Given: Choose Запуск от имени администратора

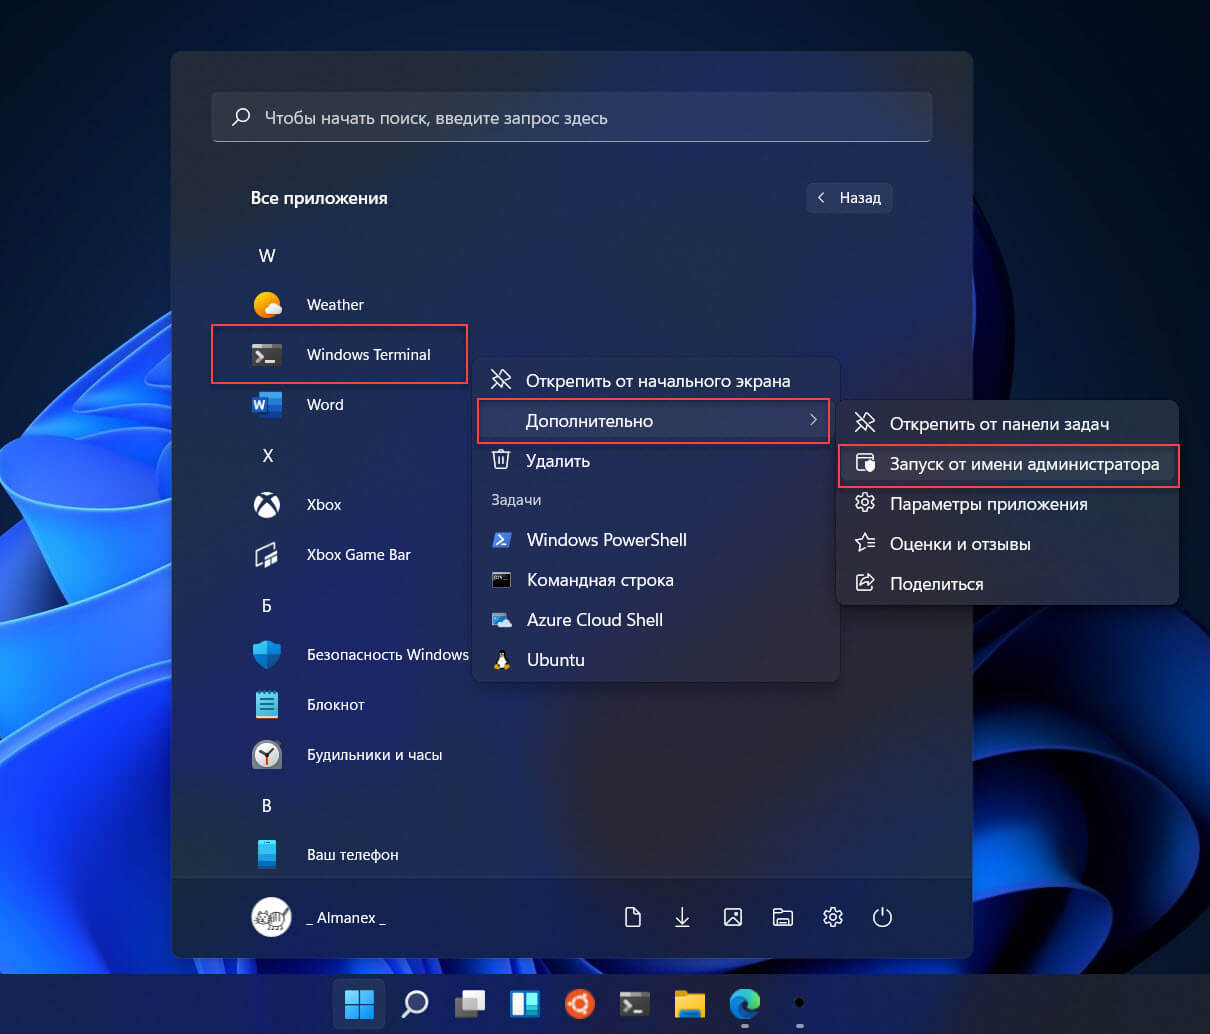Looking at the screenshot, I should [x=1008, y=464].
